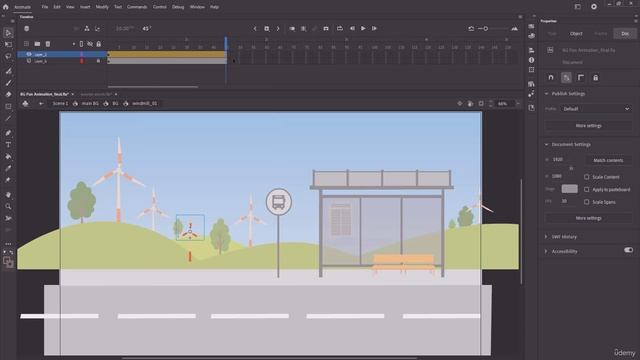Go to main BG symbol breadcrumb
This screenshot has width=640, height=360.
click(90, 104)
